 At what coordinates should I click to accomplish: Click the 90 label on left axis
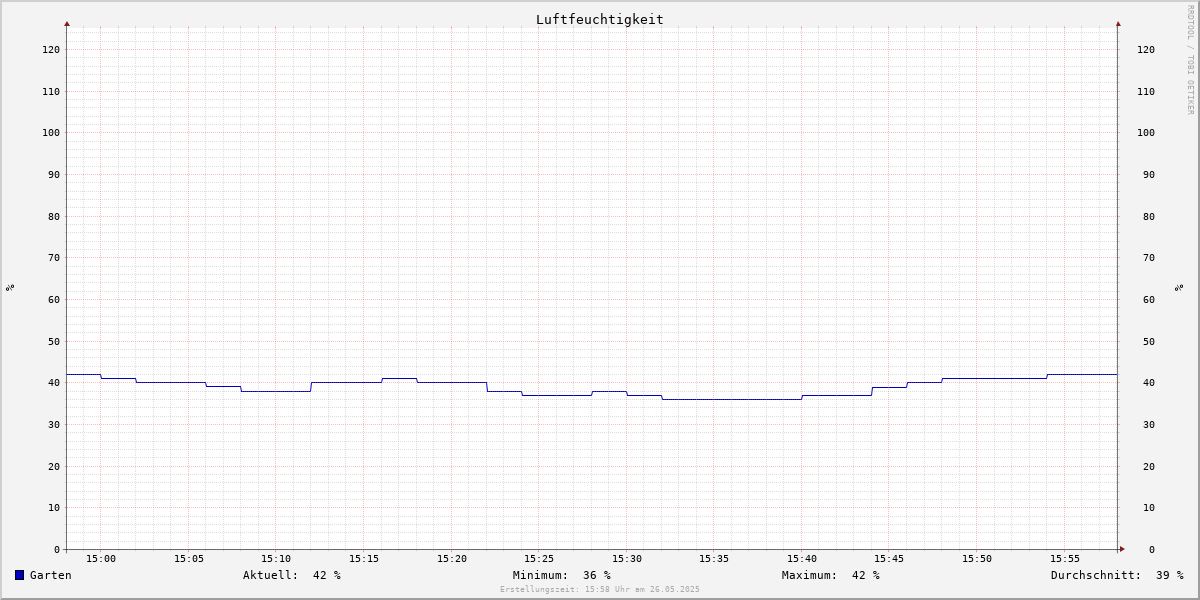coord(54,175)
